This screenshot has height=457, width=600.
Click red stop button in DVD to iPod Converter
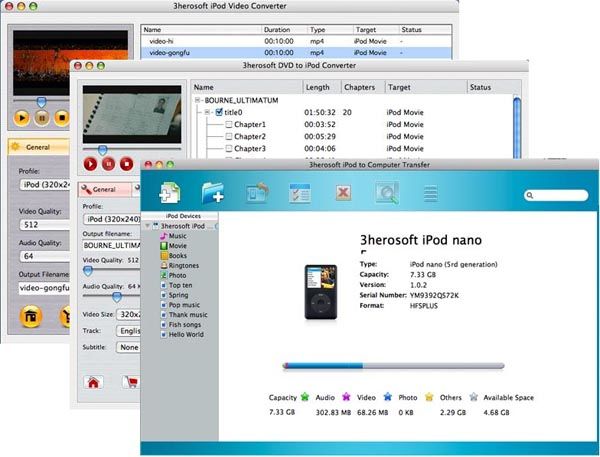click(127, 164)
